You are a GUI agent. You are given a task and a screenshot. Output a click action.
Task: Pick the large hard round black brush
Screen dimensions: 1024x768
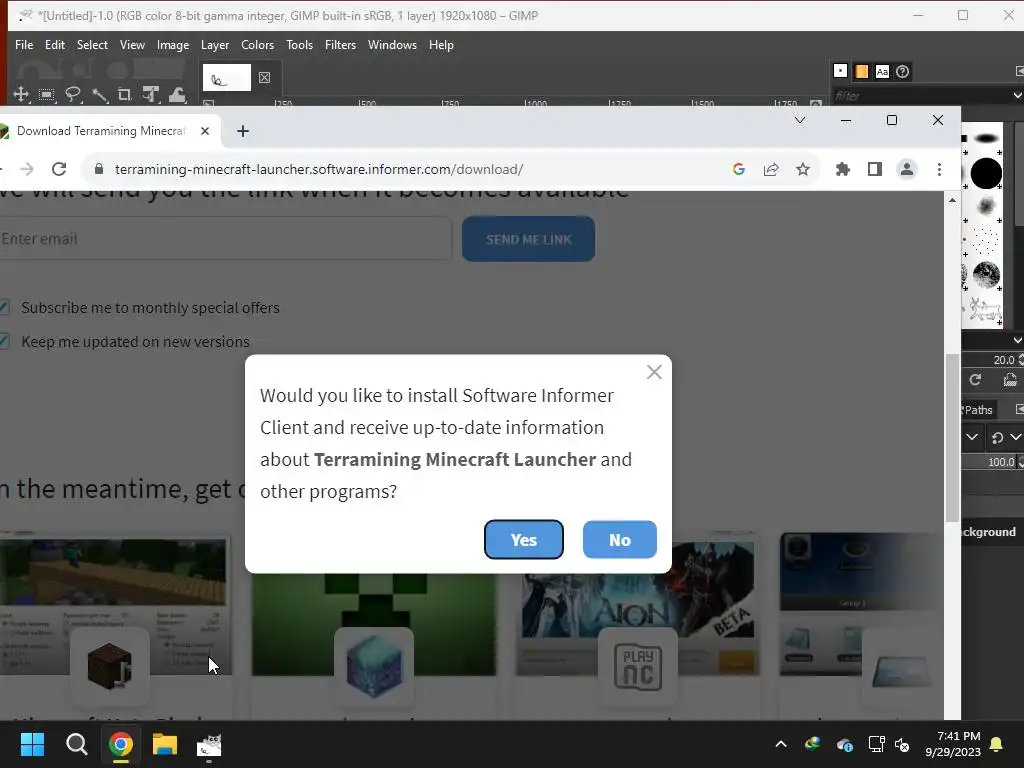click(986, 173)
